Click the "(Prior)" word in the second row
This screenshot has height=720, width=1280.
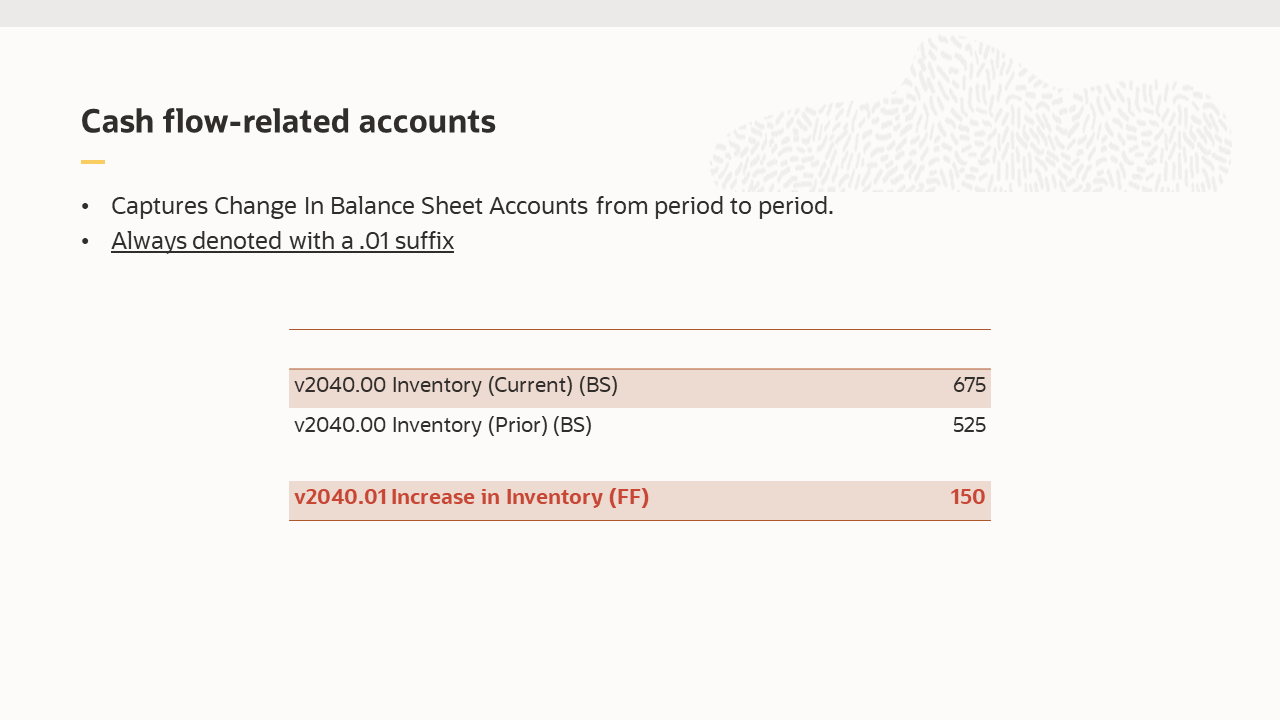point(517,425)
